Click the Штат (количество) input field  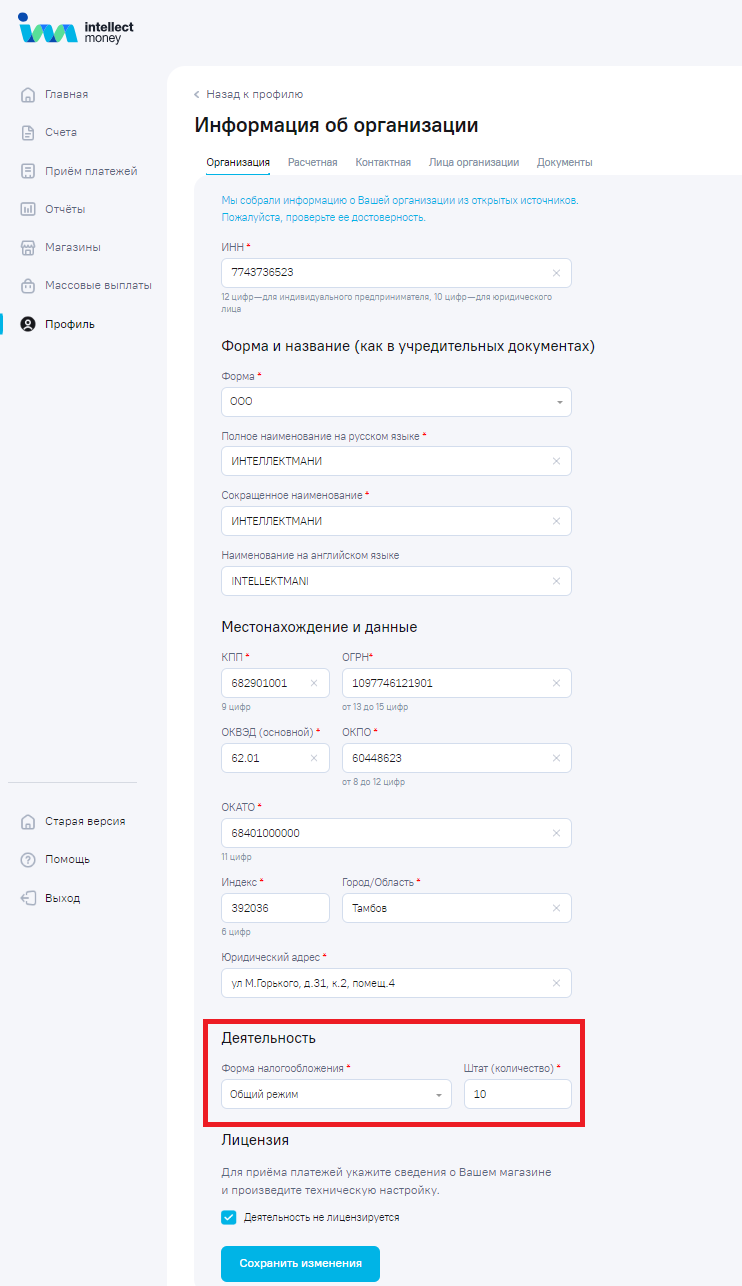(x=517, y=1094)
